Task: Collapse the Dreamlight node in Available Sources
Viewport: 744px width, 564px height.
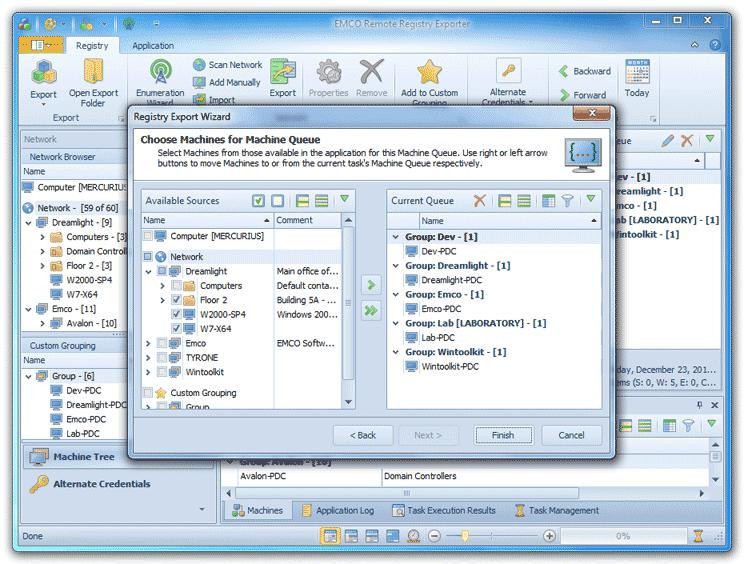Action: tap(149, 271)
